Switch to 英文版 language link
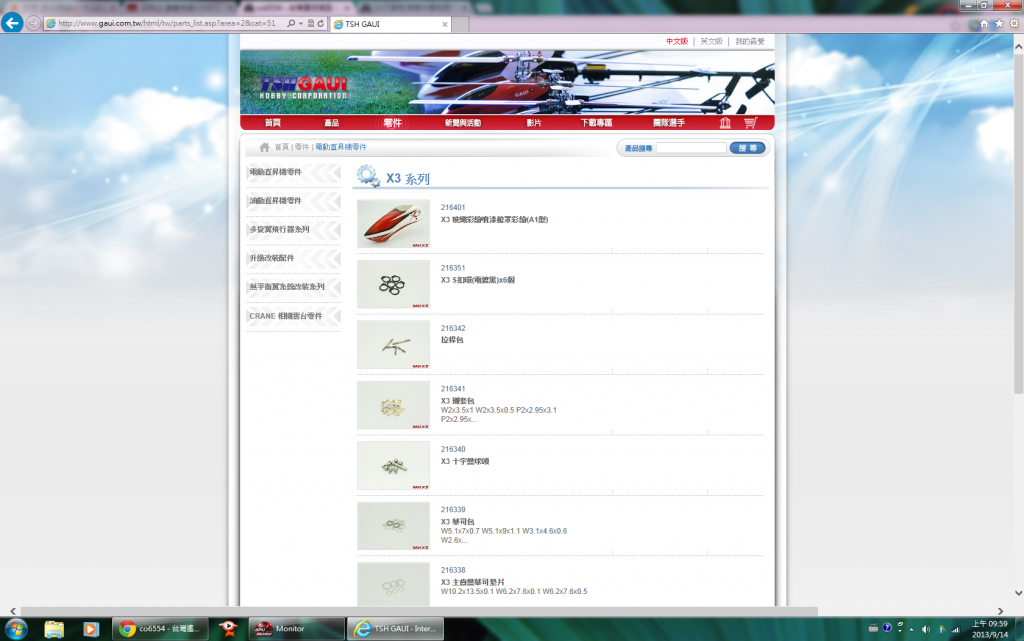This screenshot has height=641, width=1024. coord(711,41)
